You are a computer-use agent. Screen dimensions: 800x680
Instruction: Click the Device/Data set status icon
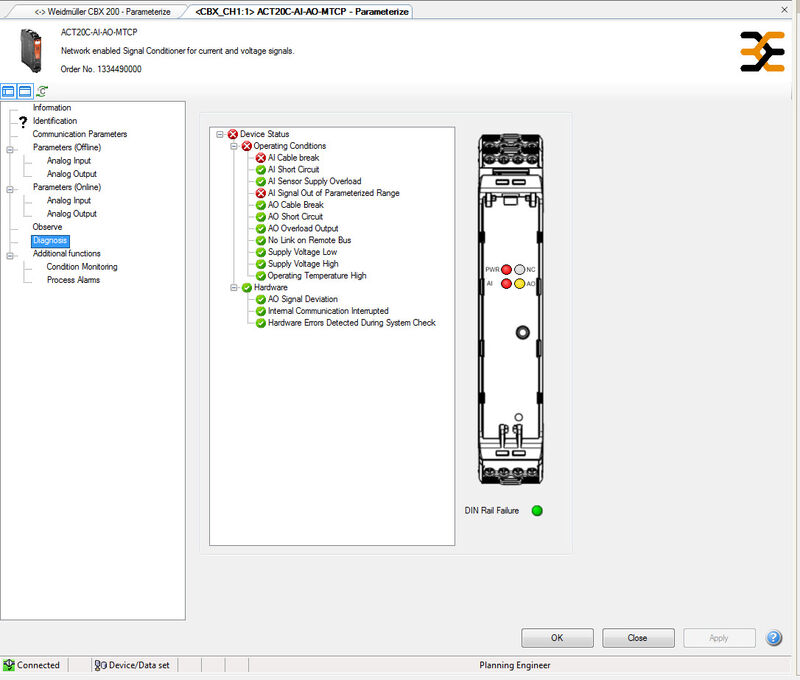click(101, 665)
